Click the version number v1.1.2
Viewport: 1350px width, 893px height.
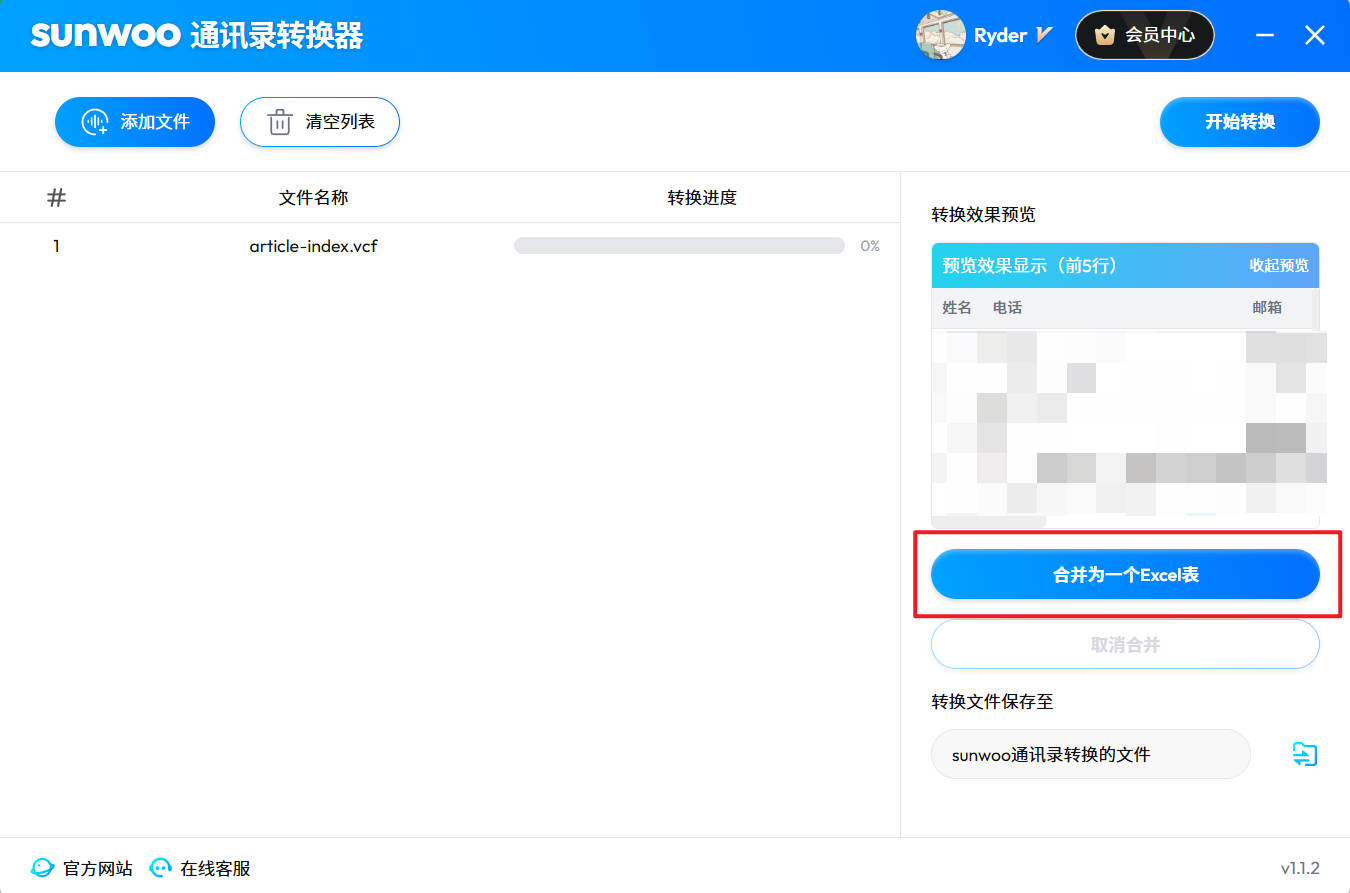click(x=1300, y=868)
